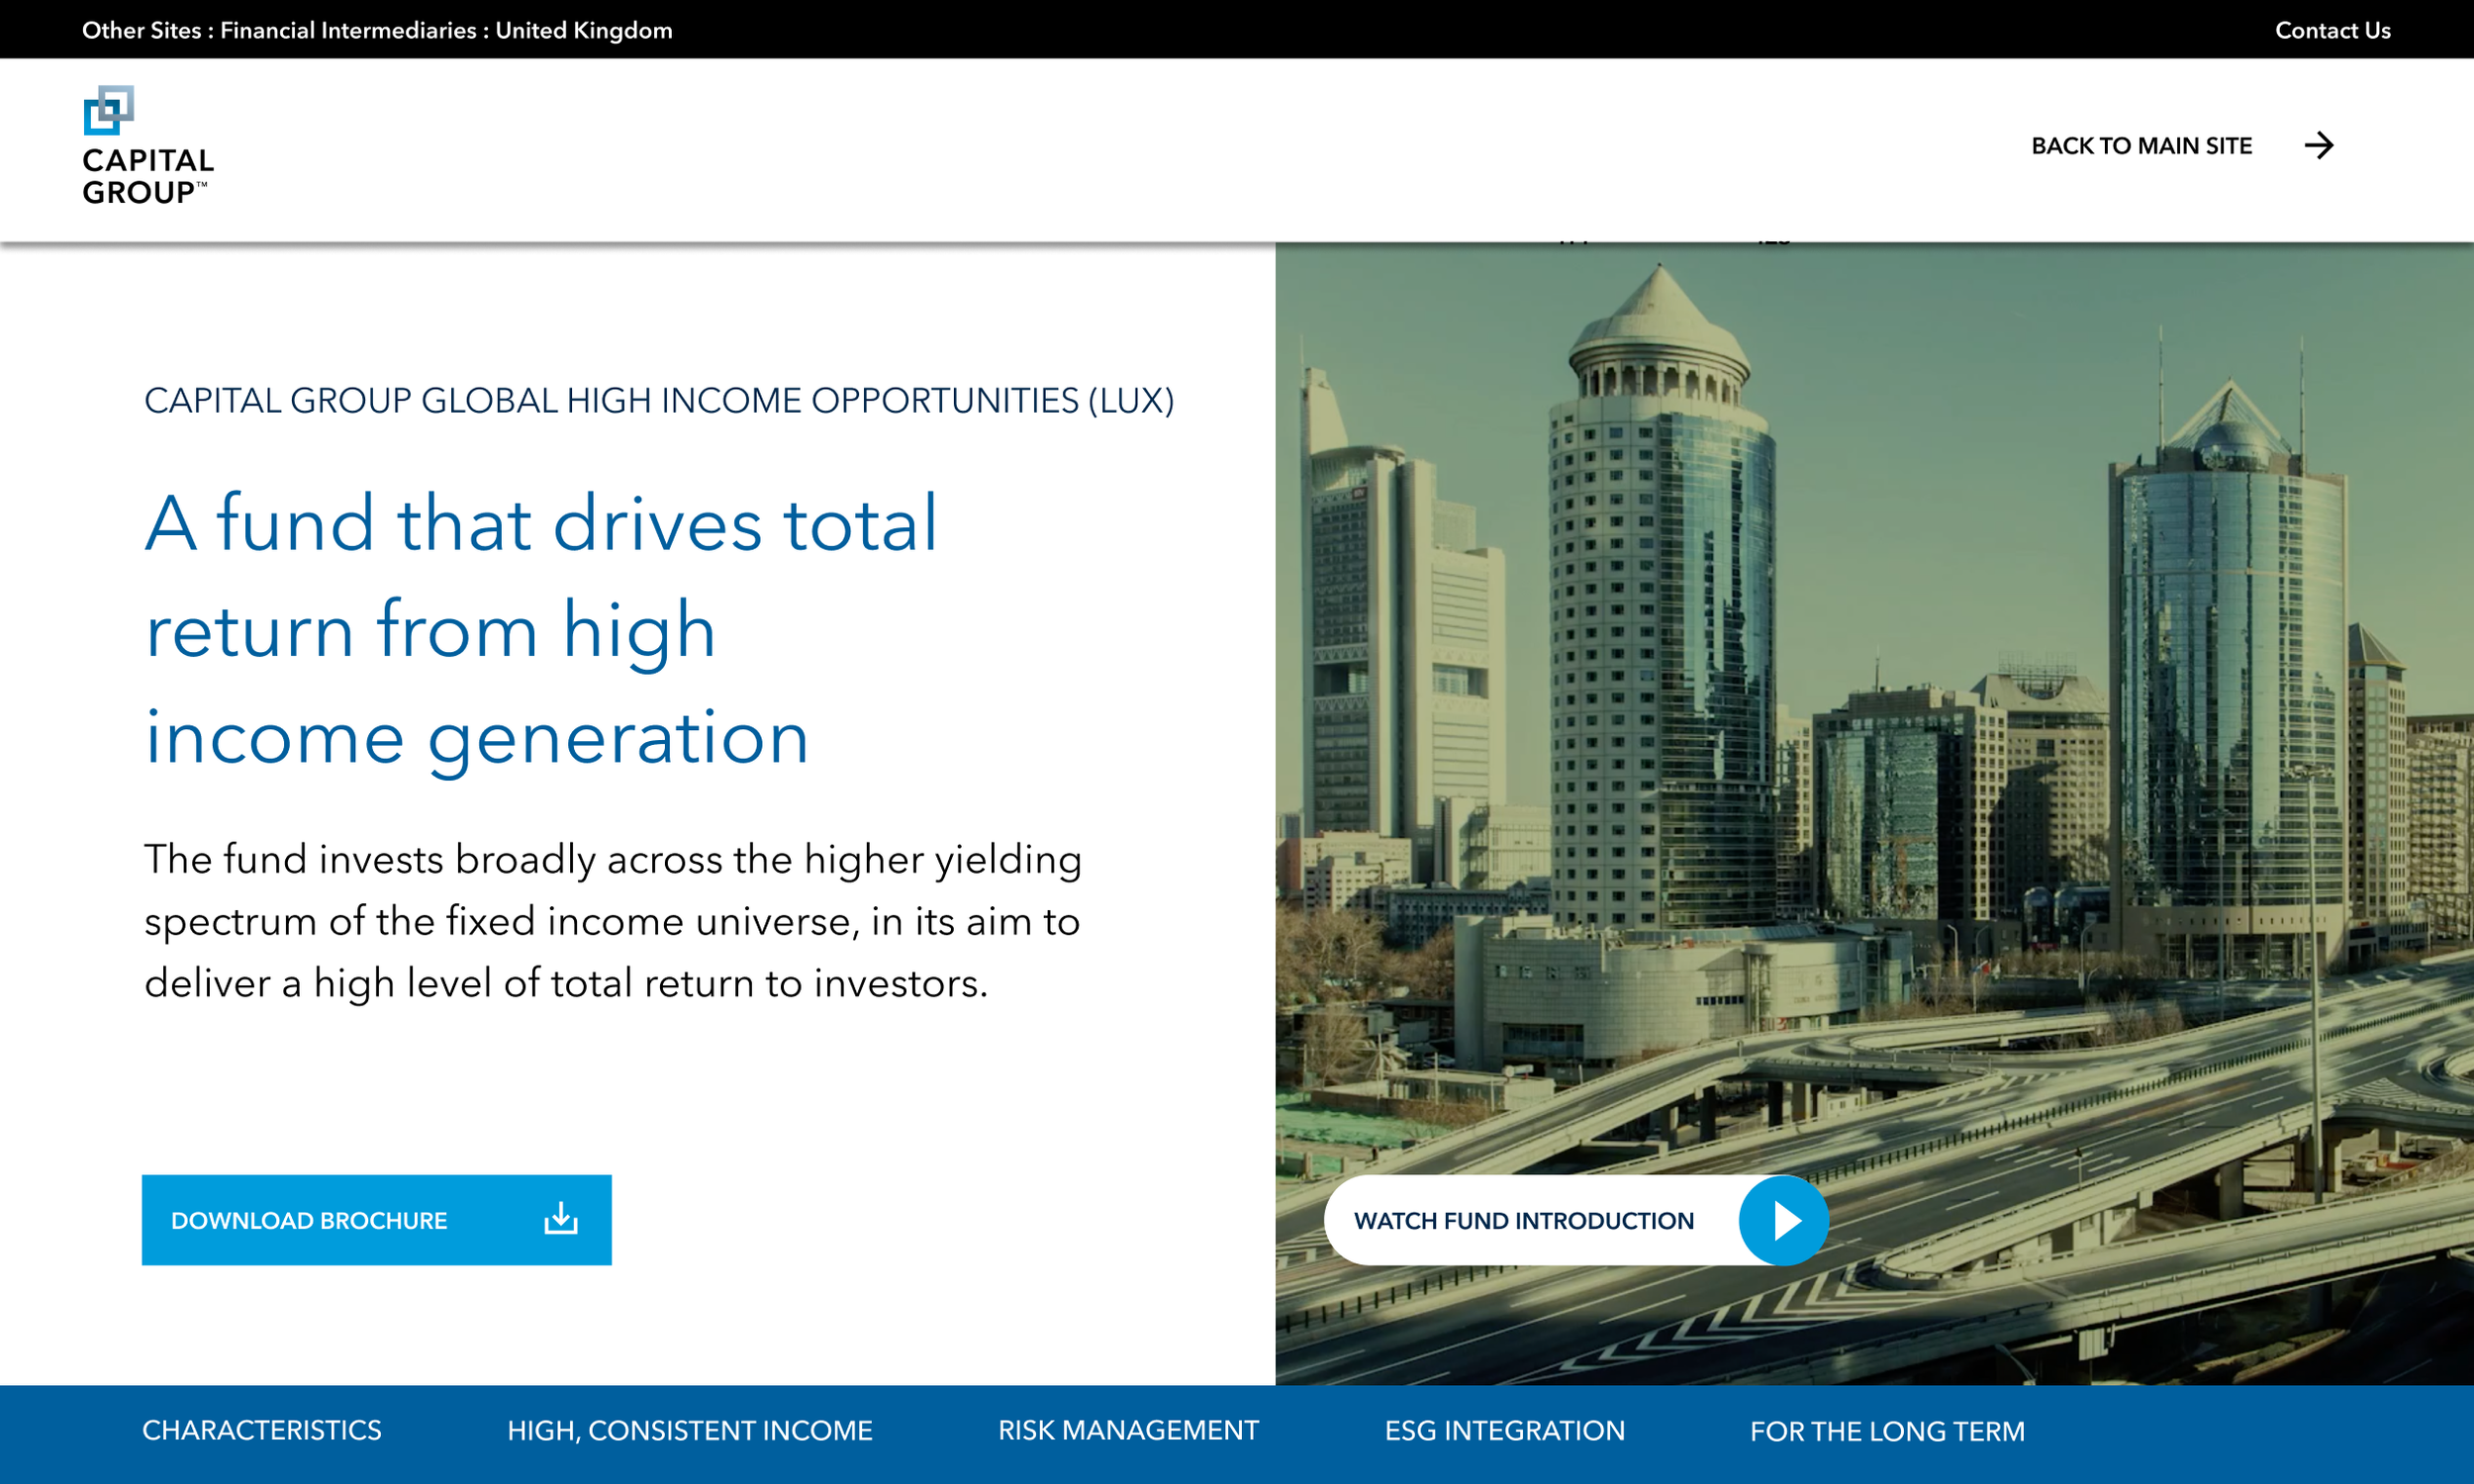Play the fund introduction video
This screenshot has height=1484, width=2474.
tap(1578, 1219)
